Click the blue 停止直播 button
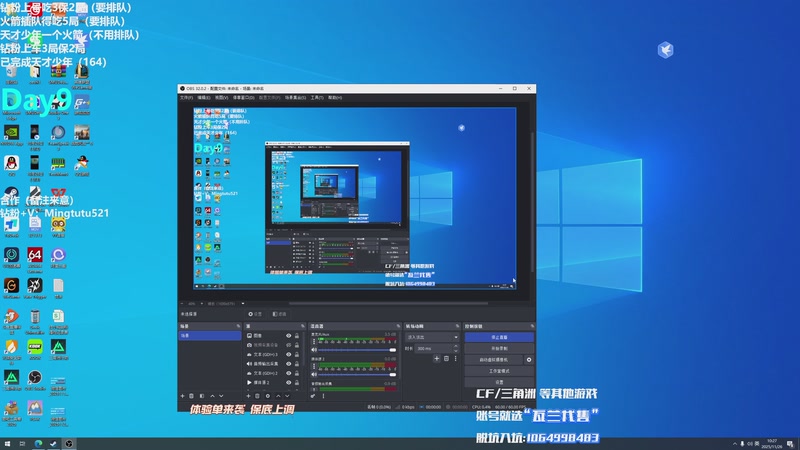 point(499,337)
